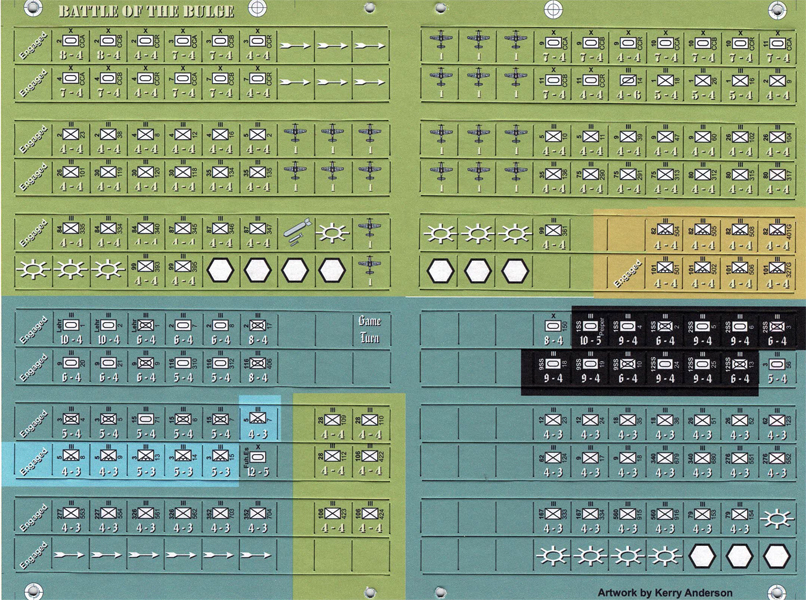Screen dimensions: 806x600
Task: Select the 62/123 infantry 4-3 counter
Action: 777,425
